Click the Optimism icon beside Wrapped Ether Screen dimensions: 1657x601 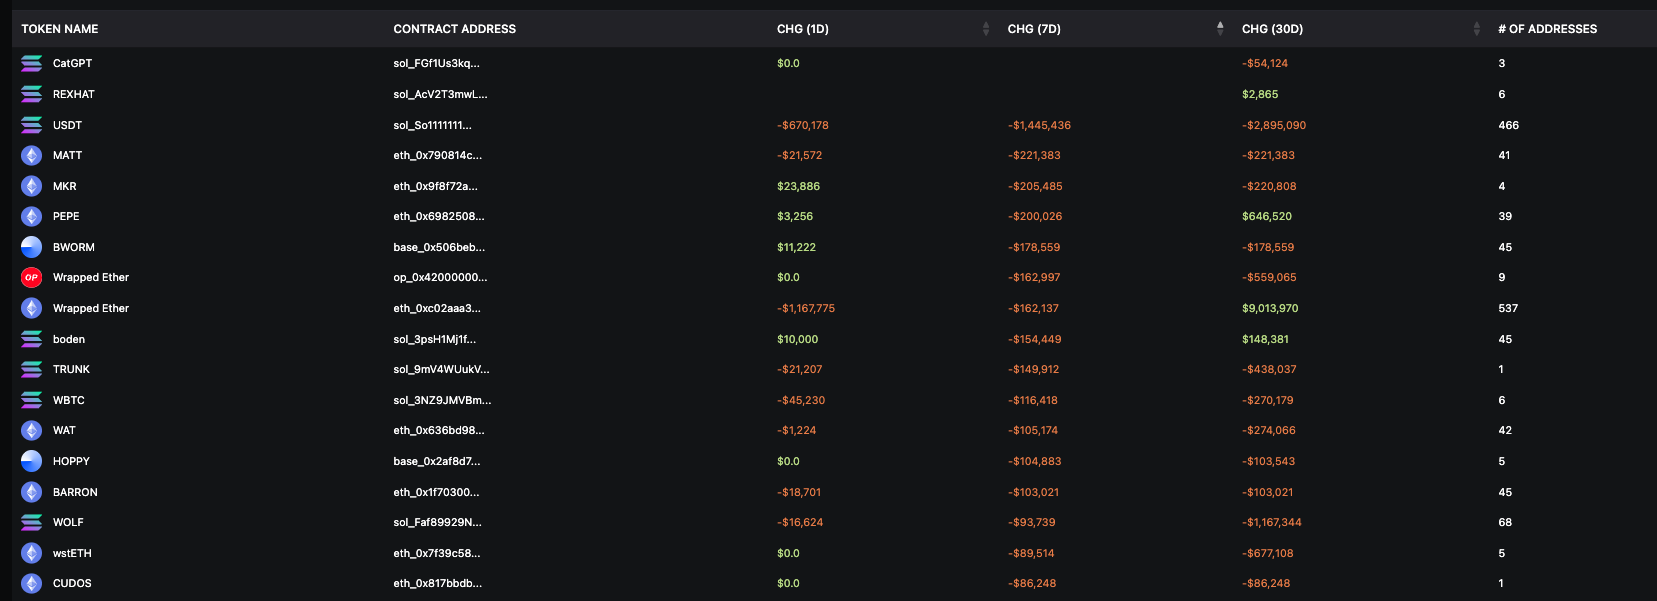(32, 277)
